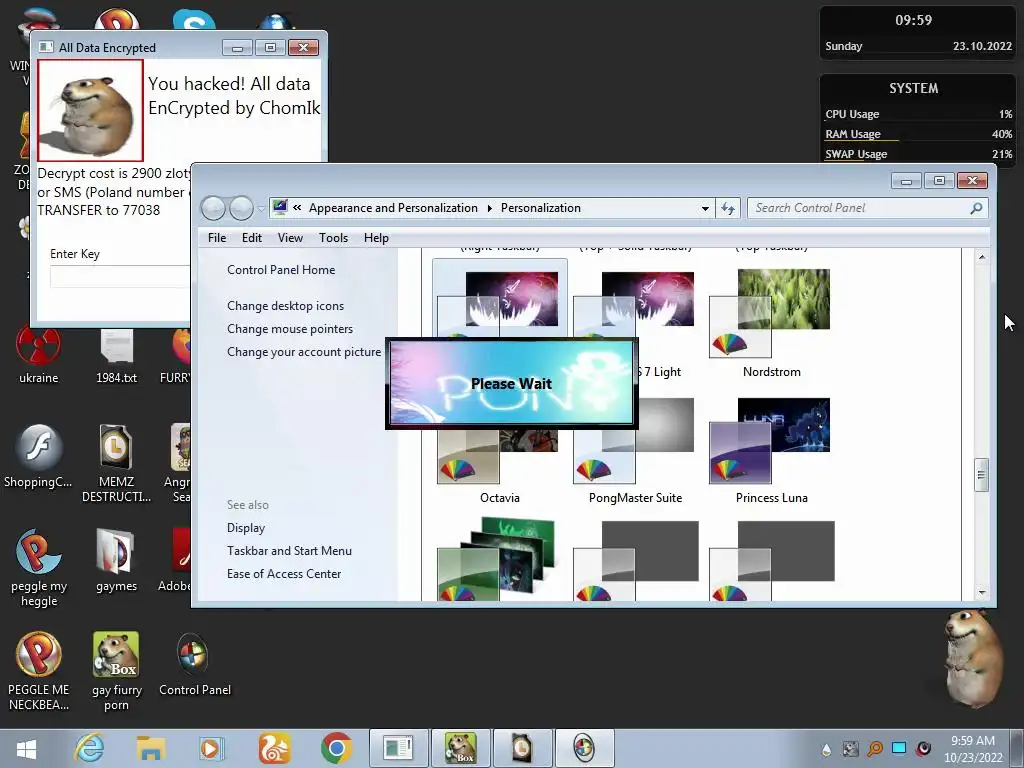Click the back navigation button

[x=213, y=208]
